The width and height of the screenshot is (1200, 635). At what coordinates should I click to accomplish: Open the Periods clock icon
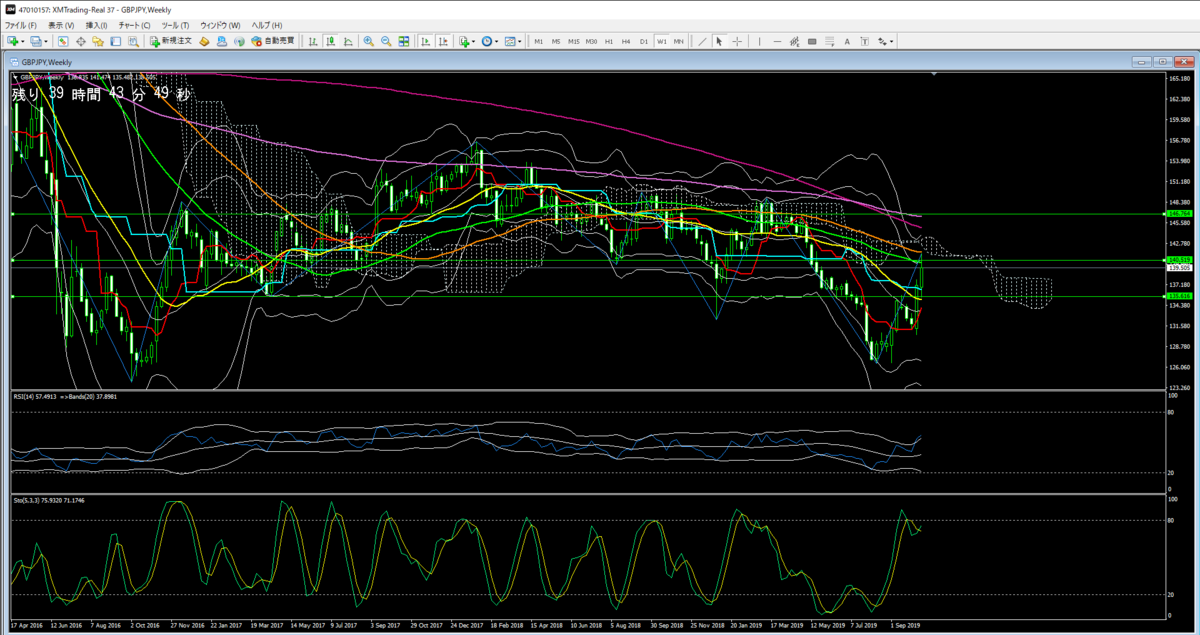click(486, 41)
